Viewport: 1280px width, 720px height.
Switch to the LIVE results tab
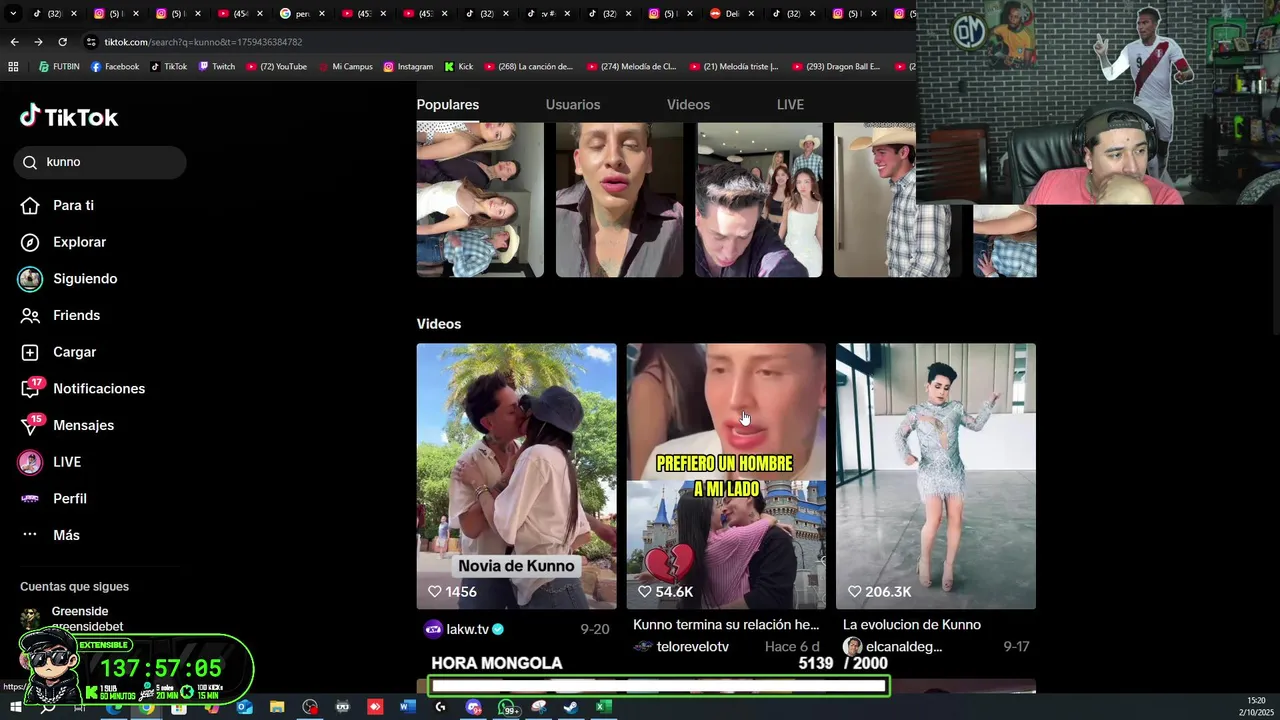coord(790,105)
